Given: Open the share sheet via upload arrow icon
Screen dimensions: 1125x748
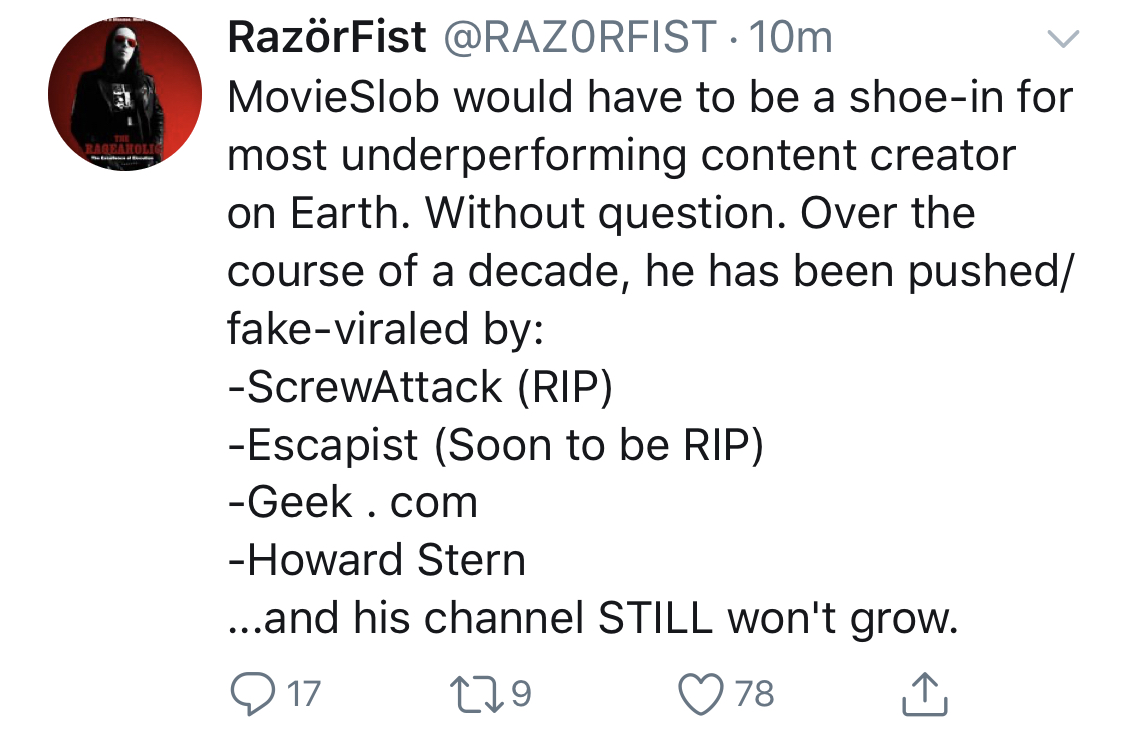Looking at the screenshot, I should pos(924,693).
